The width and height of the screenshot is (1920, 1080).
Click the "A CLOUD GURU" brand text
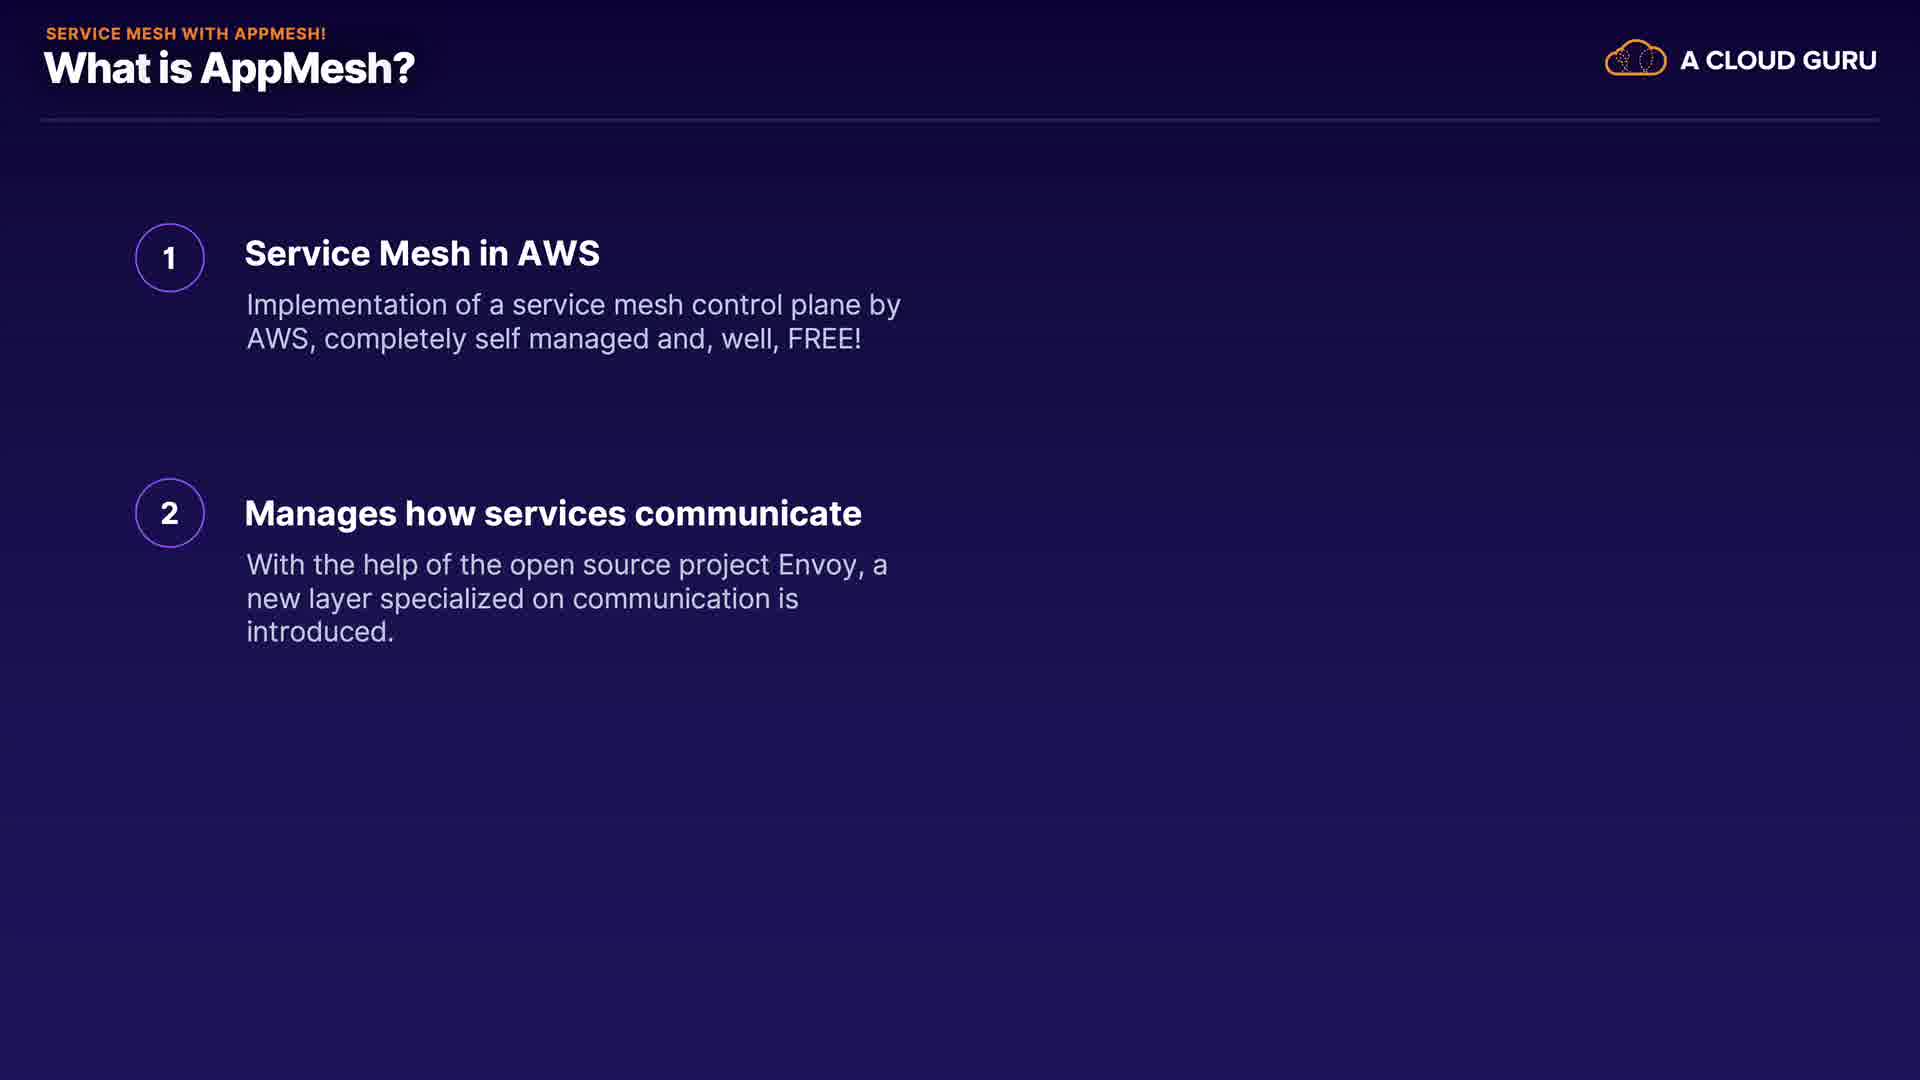[x=1778, y=61]
